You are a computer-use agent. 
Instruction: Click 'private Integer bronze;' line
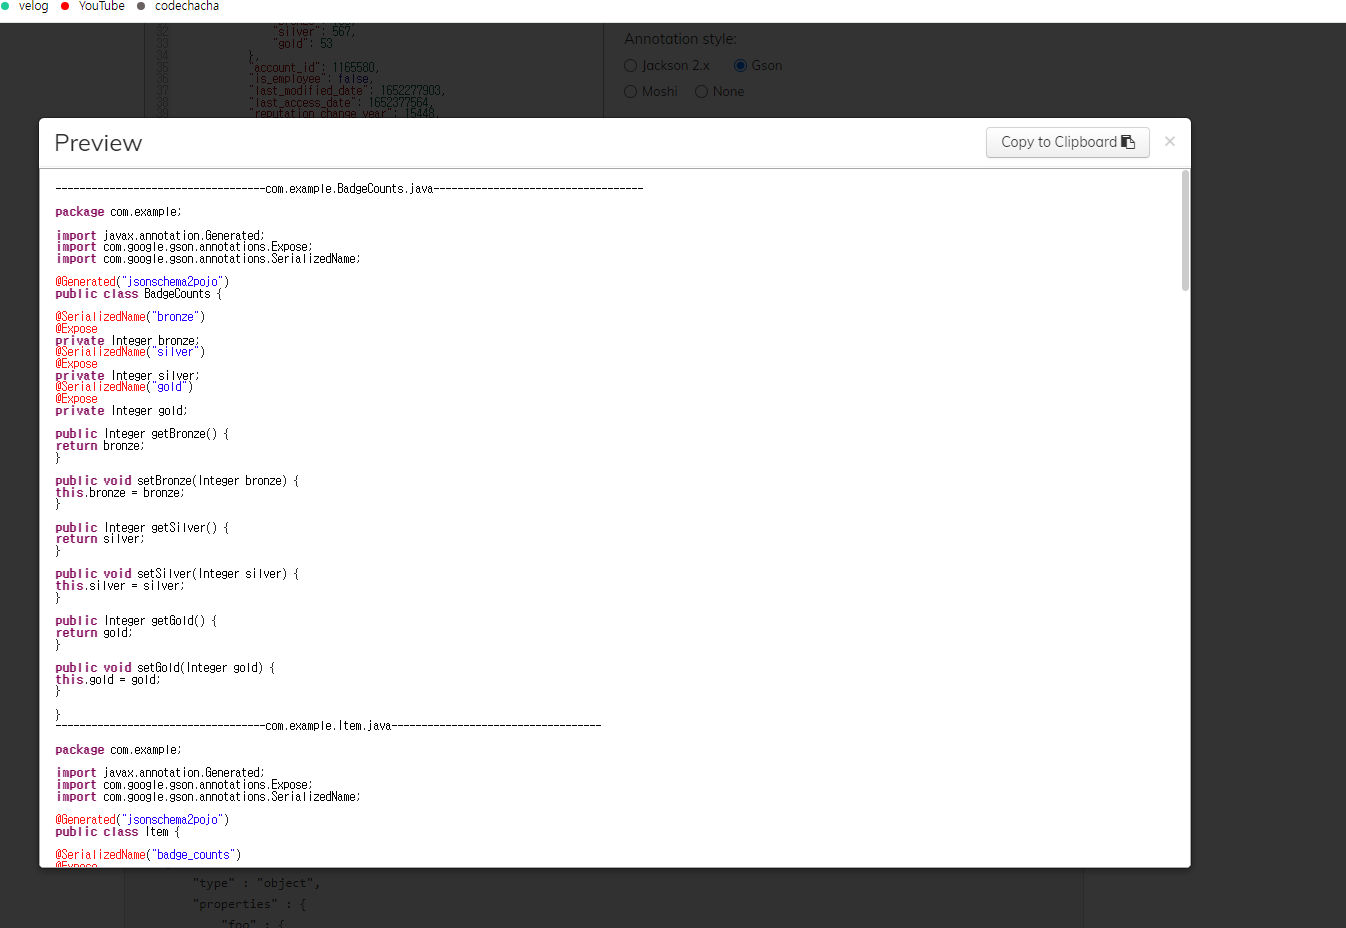[x=128, y=341]
